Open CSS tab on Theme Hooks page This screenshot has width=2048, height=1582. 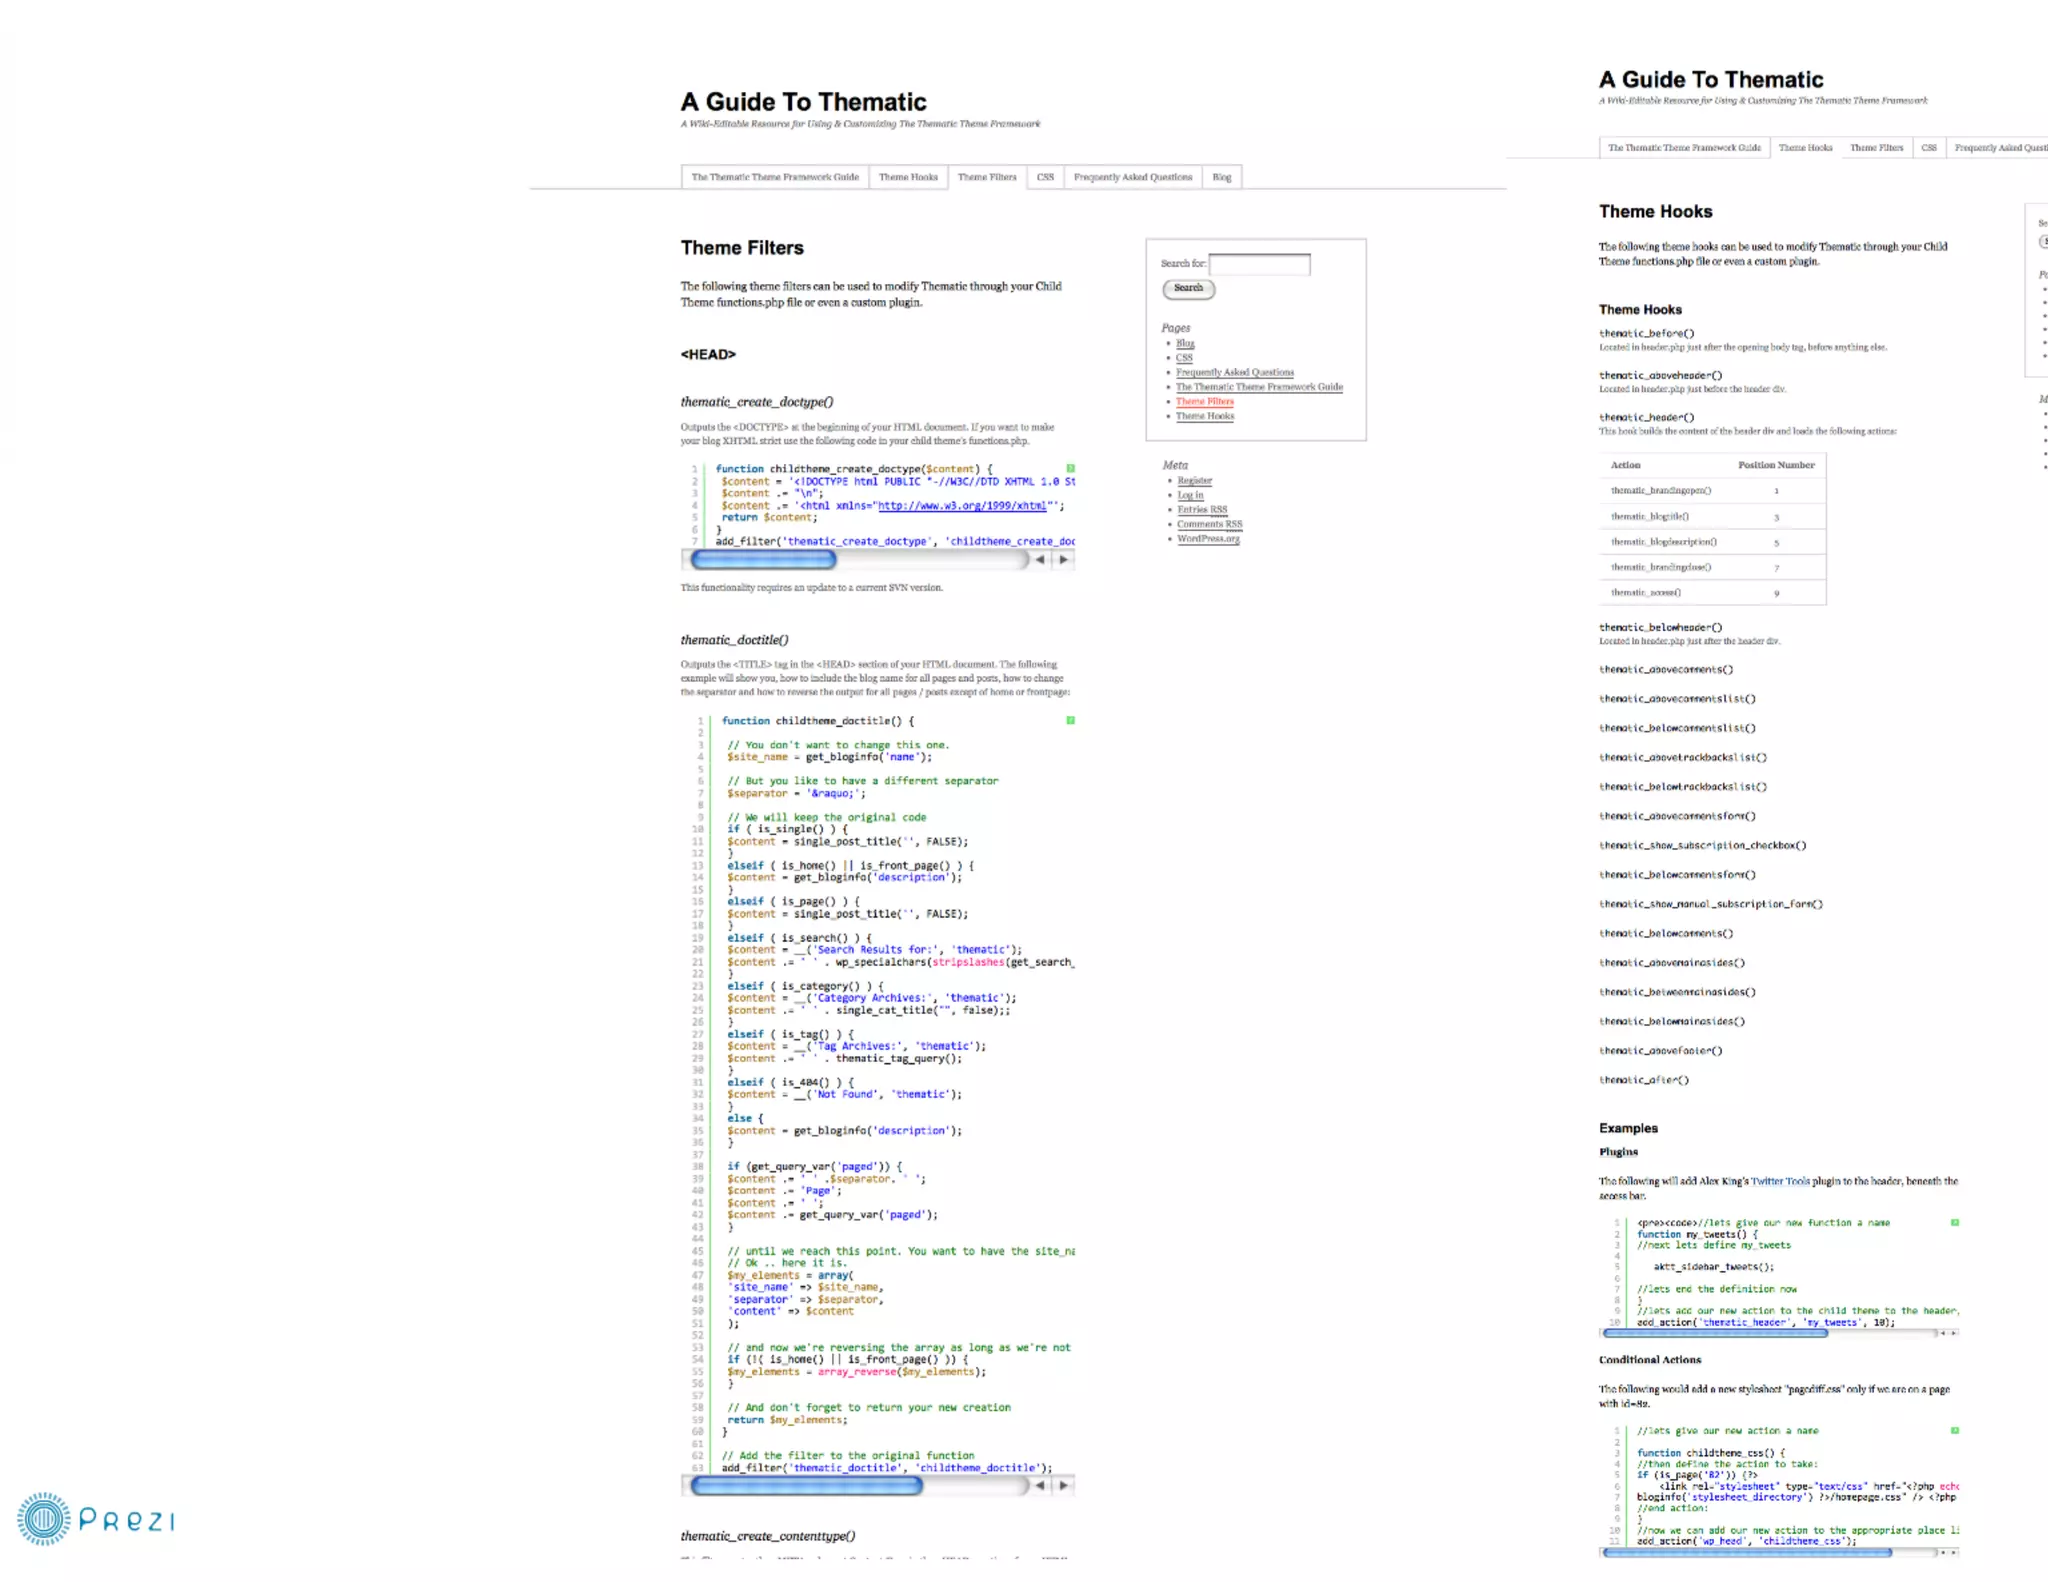tap(1928, 148)
